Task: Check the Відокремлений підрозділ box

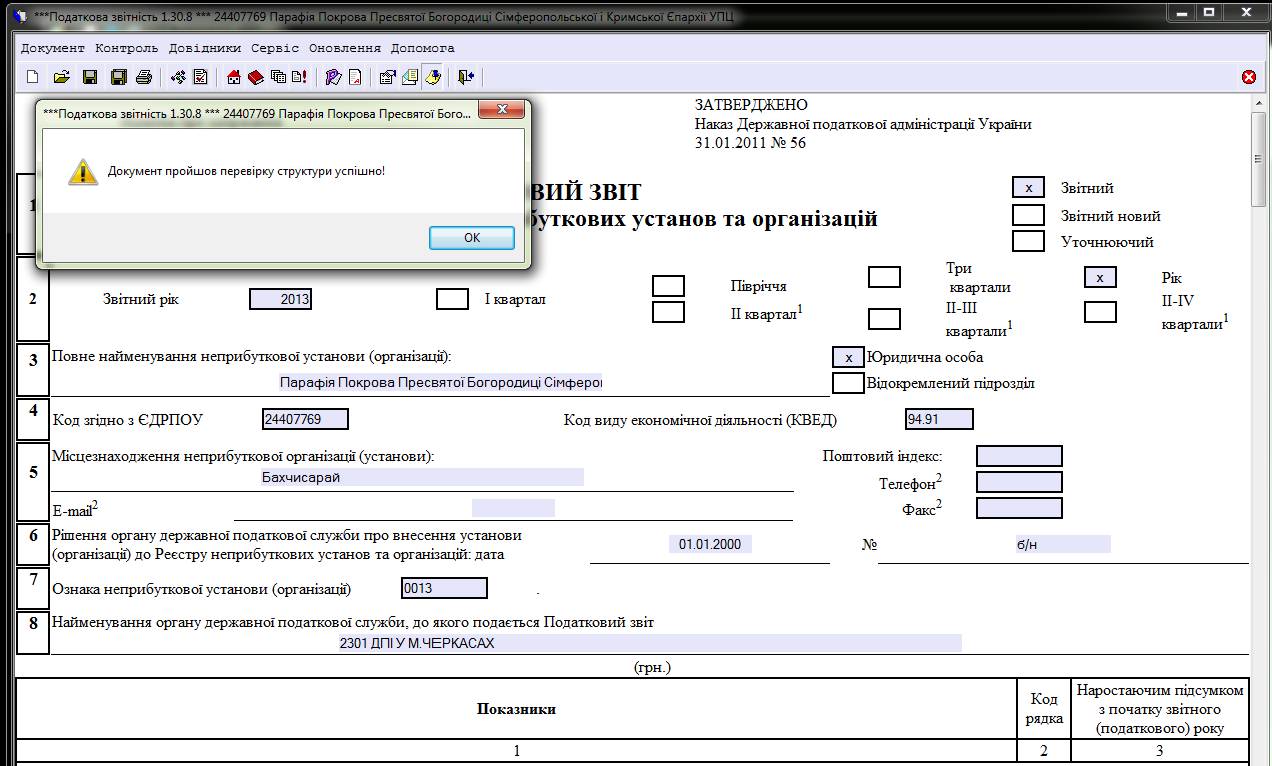Action: (x=848, y=383)
